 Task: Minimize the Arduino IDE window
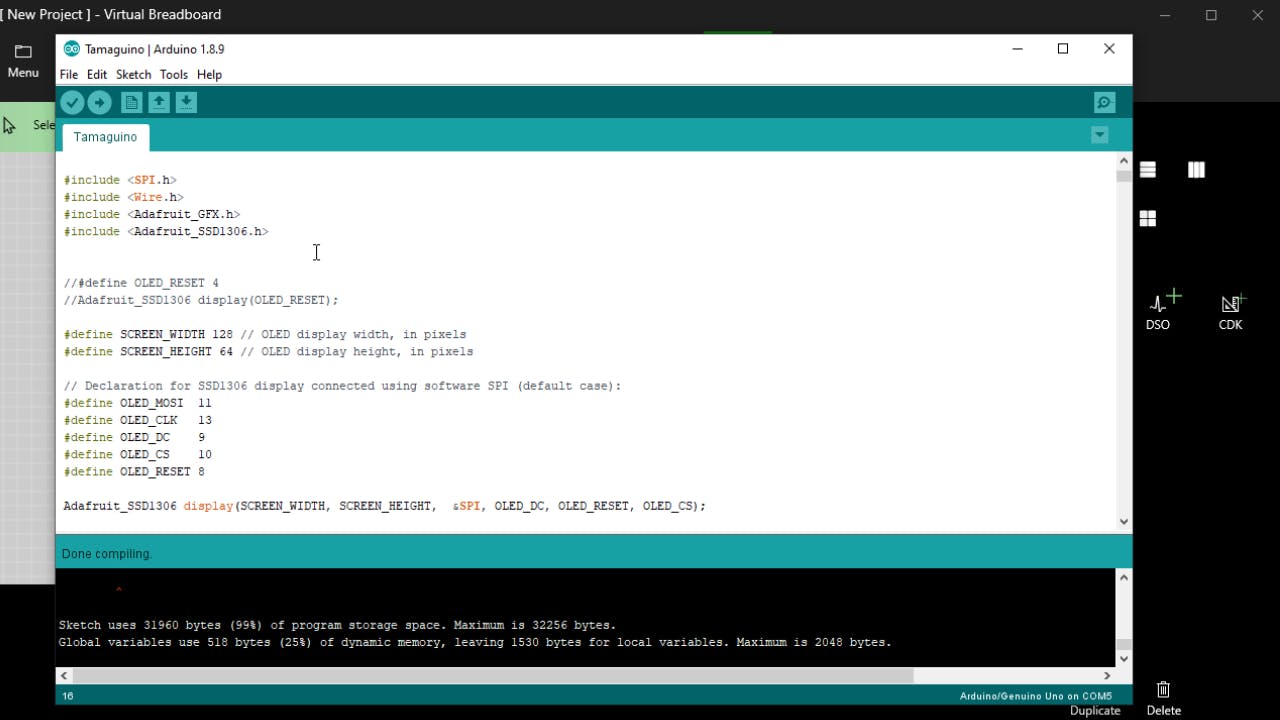click(x=1017, y=49)
